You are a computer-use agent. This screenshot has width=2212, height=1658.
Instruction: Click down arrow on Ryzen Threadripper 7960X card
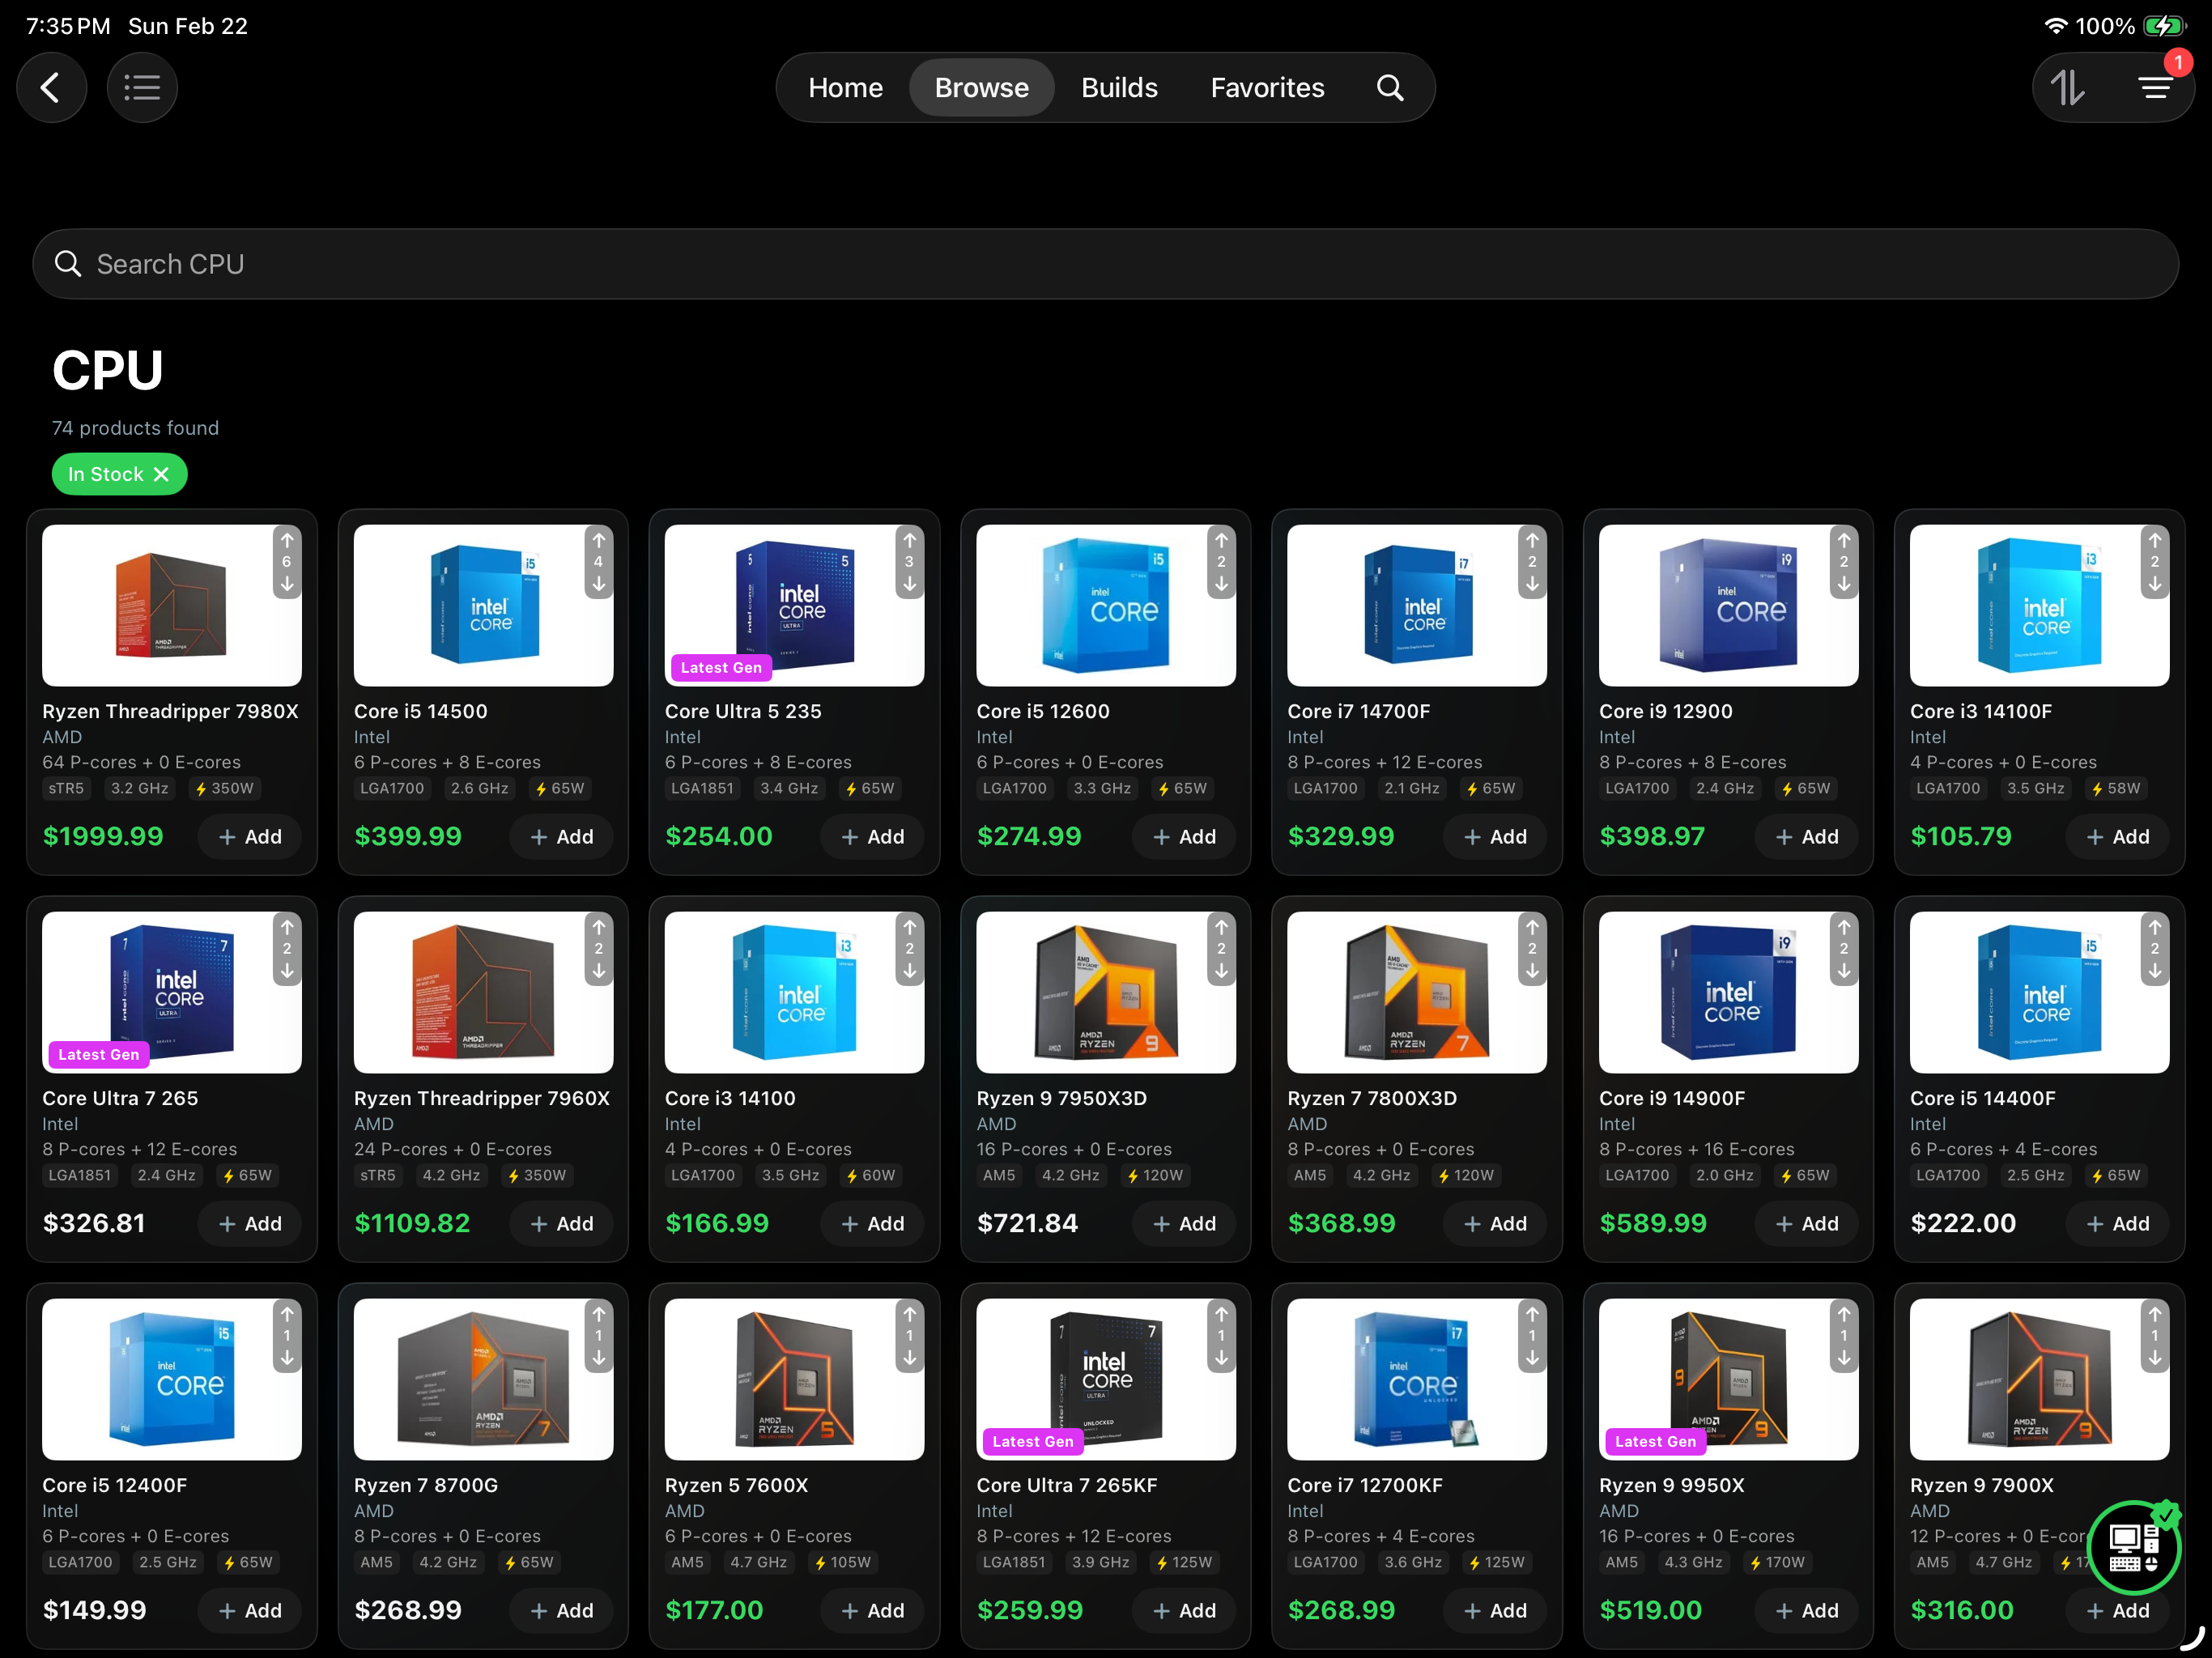pos(599,971)
